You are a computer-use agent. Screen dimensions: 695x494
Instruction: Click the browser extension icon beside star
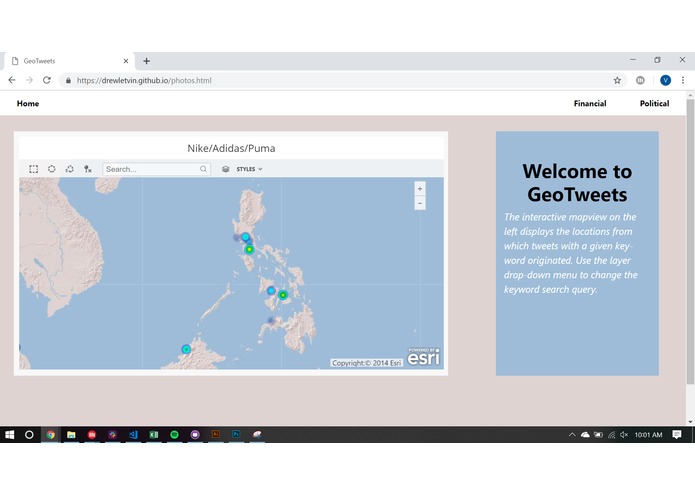pos(640,80)
